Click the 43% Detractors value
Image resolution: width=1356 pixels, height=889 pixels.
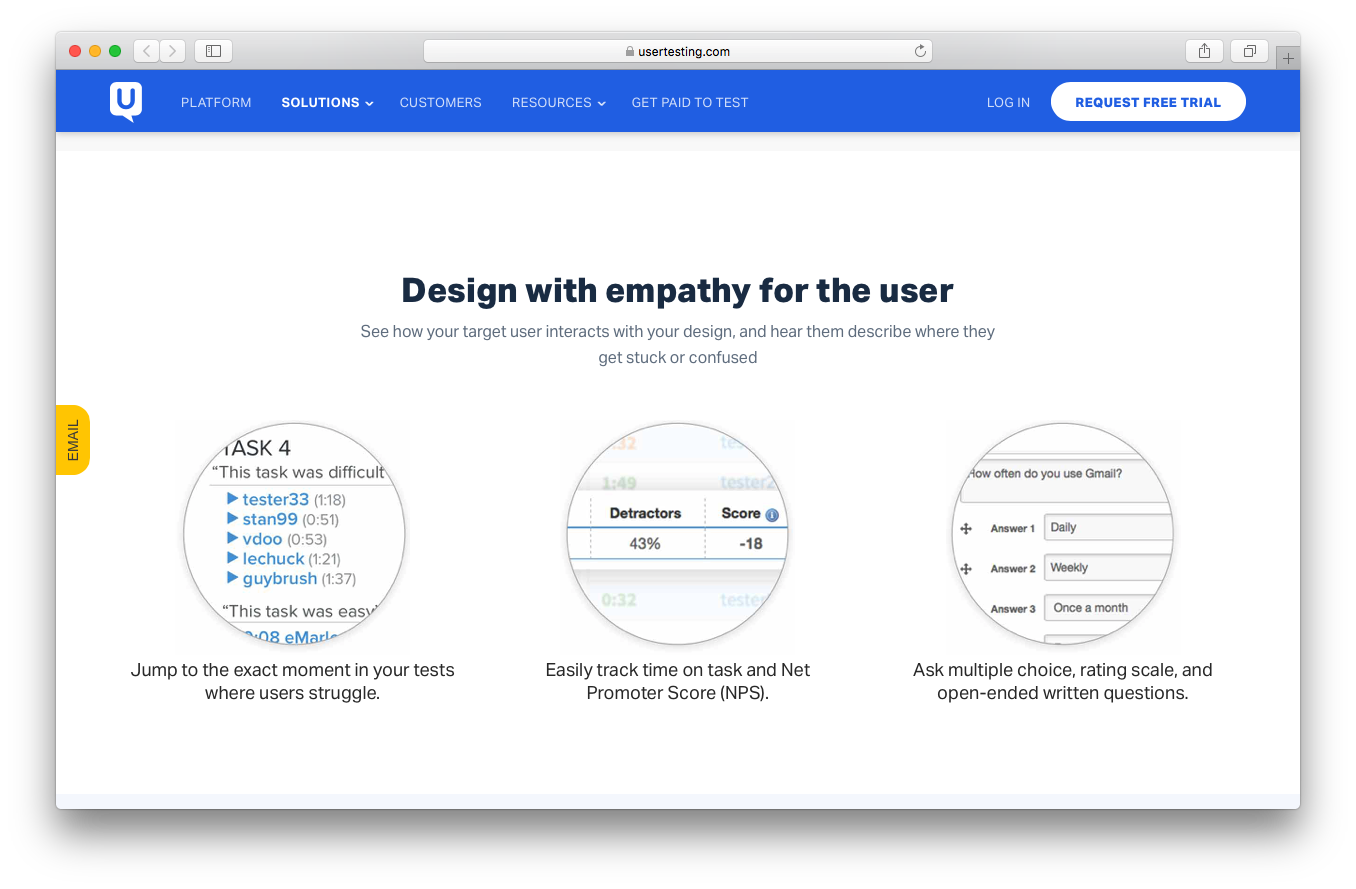pyautogui.click(x=645, y=544)
